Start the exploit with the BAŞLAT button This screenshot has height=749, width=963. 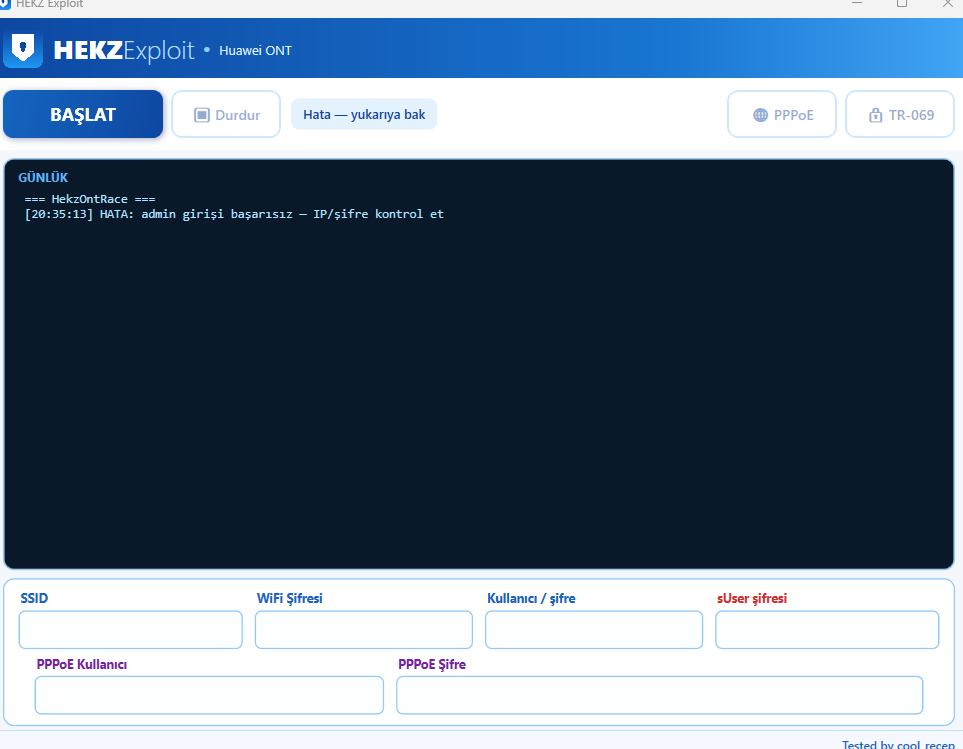click(x=83, y=114)
